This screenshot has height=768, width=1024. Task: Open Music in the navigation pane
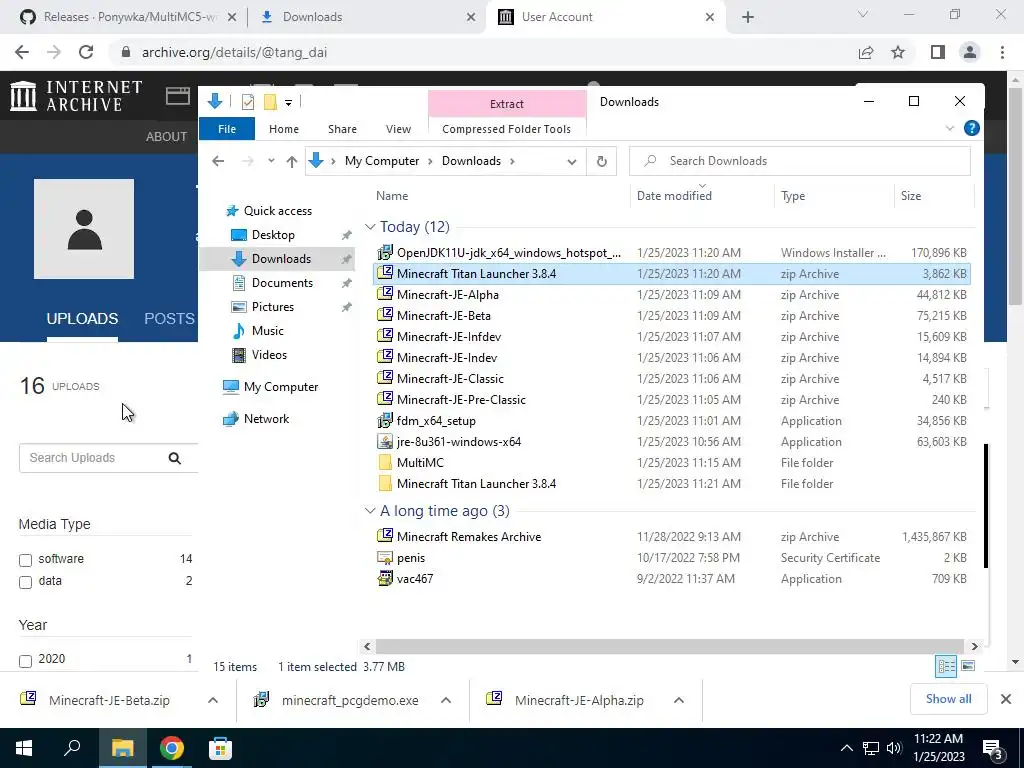(x=267, y=330)
